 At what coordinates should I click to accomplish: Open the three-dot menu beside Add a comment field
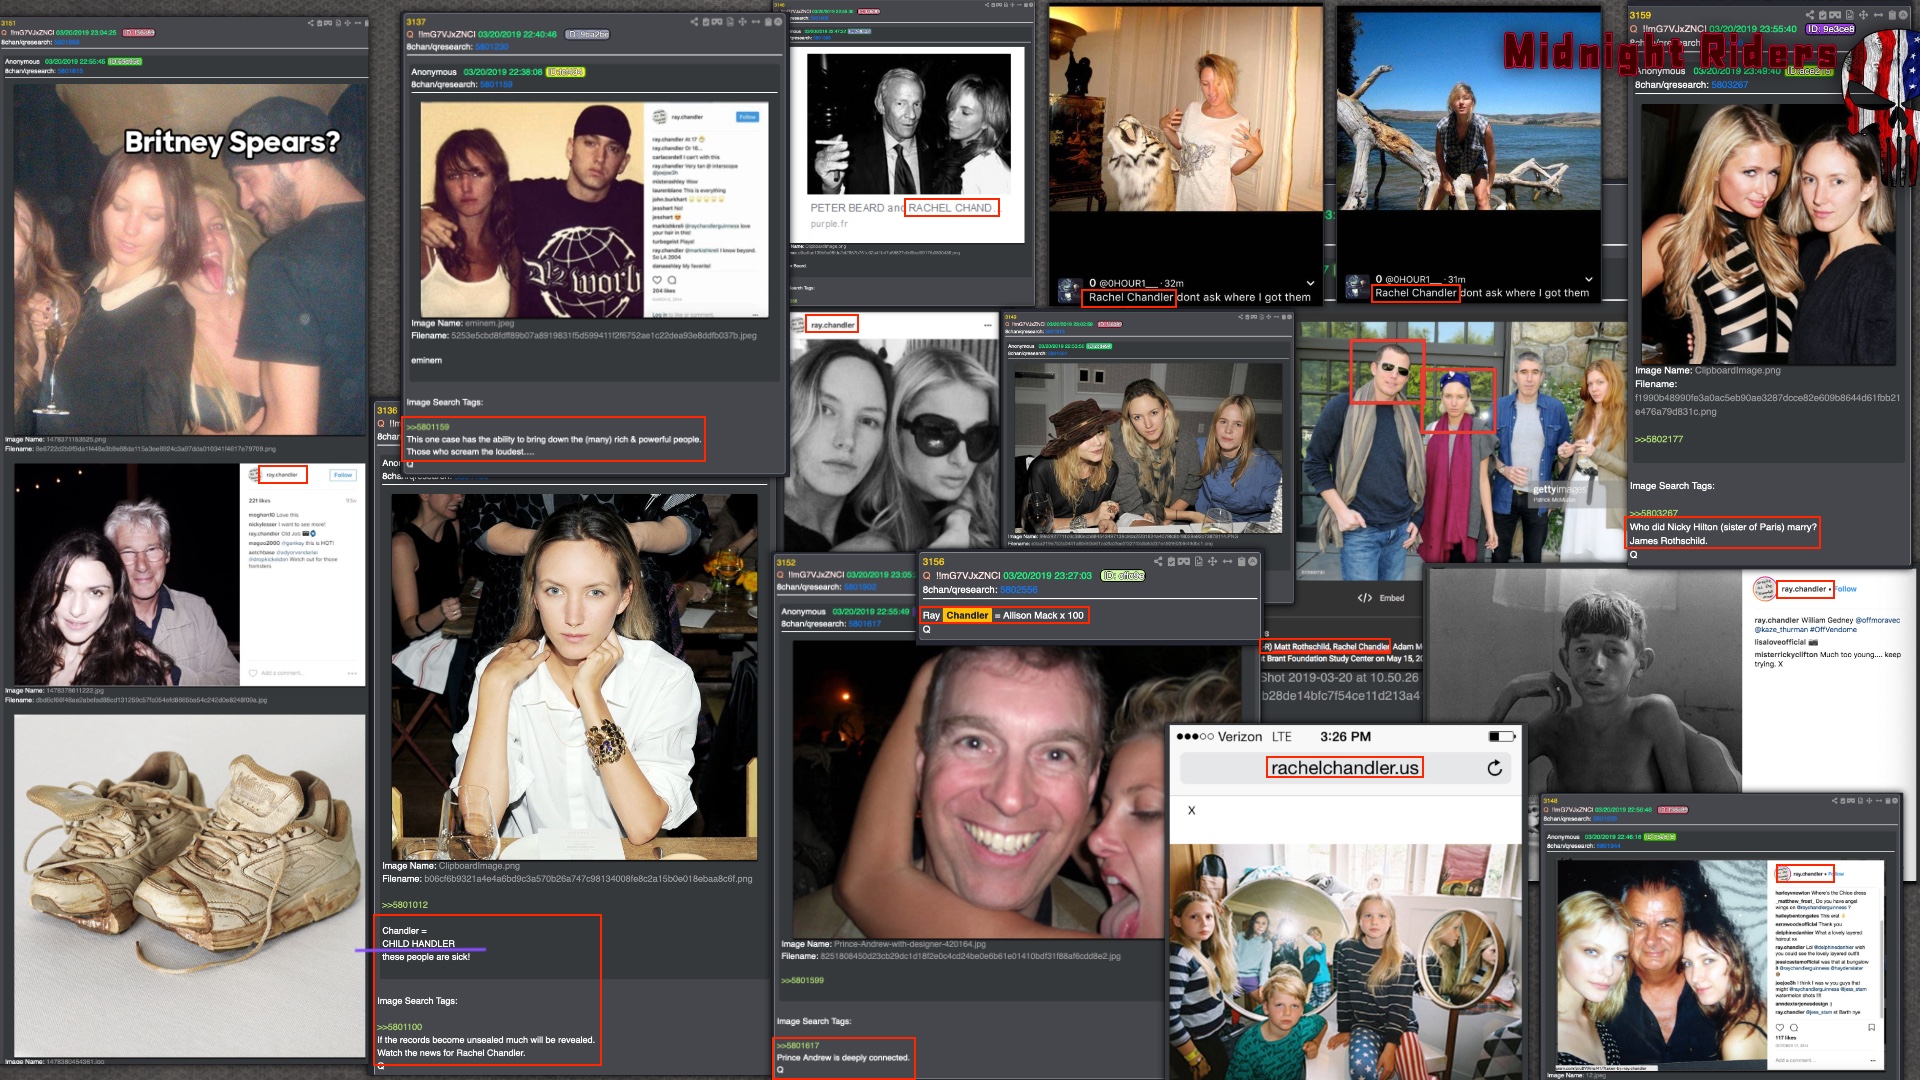tap(352, 673)
